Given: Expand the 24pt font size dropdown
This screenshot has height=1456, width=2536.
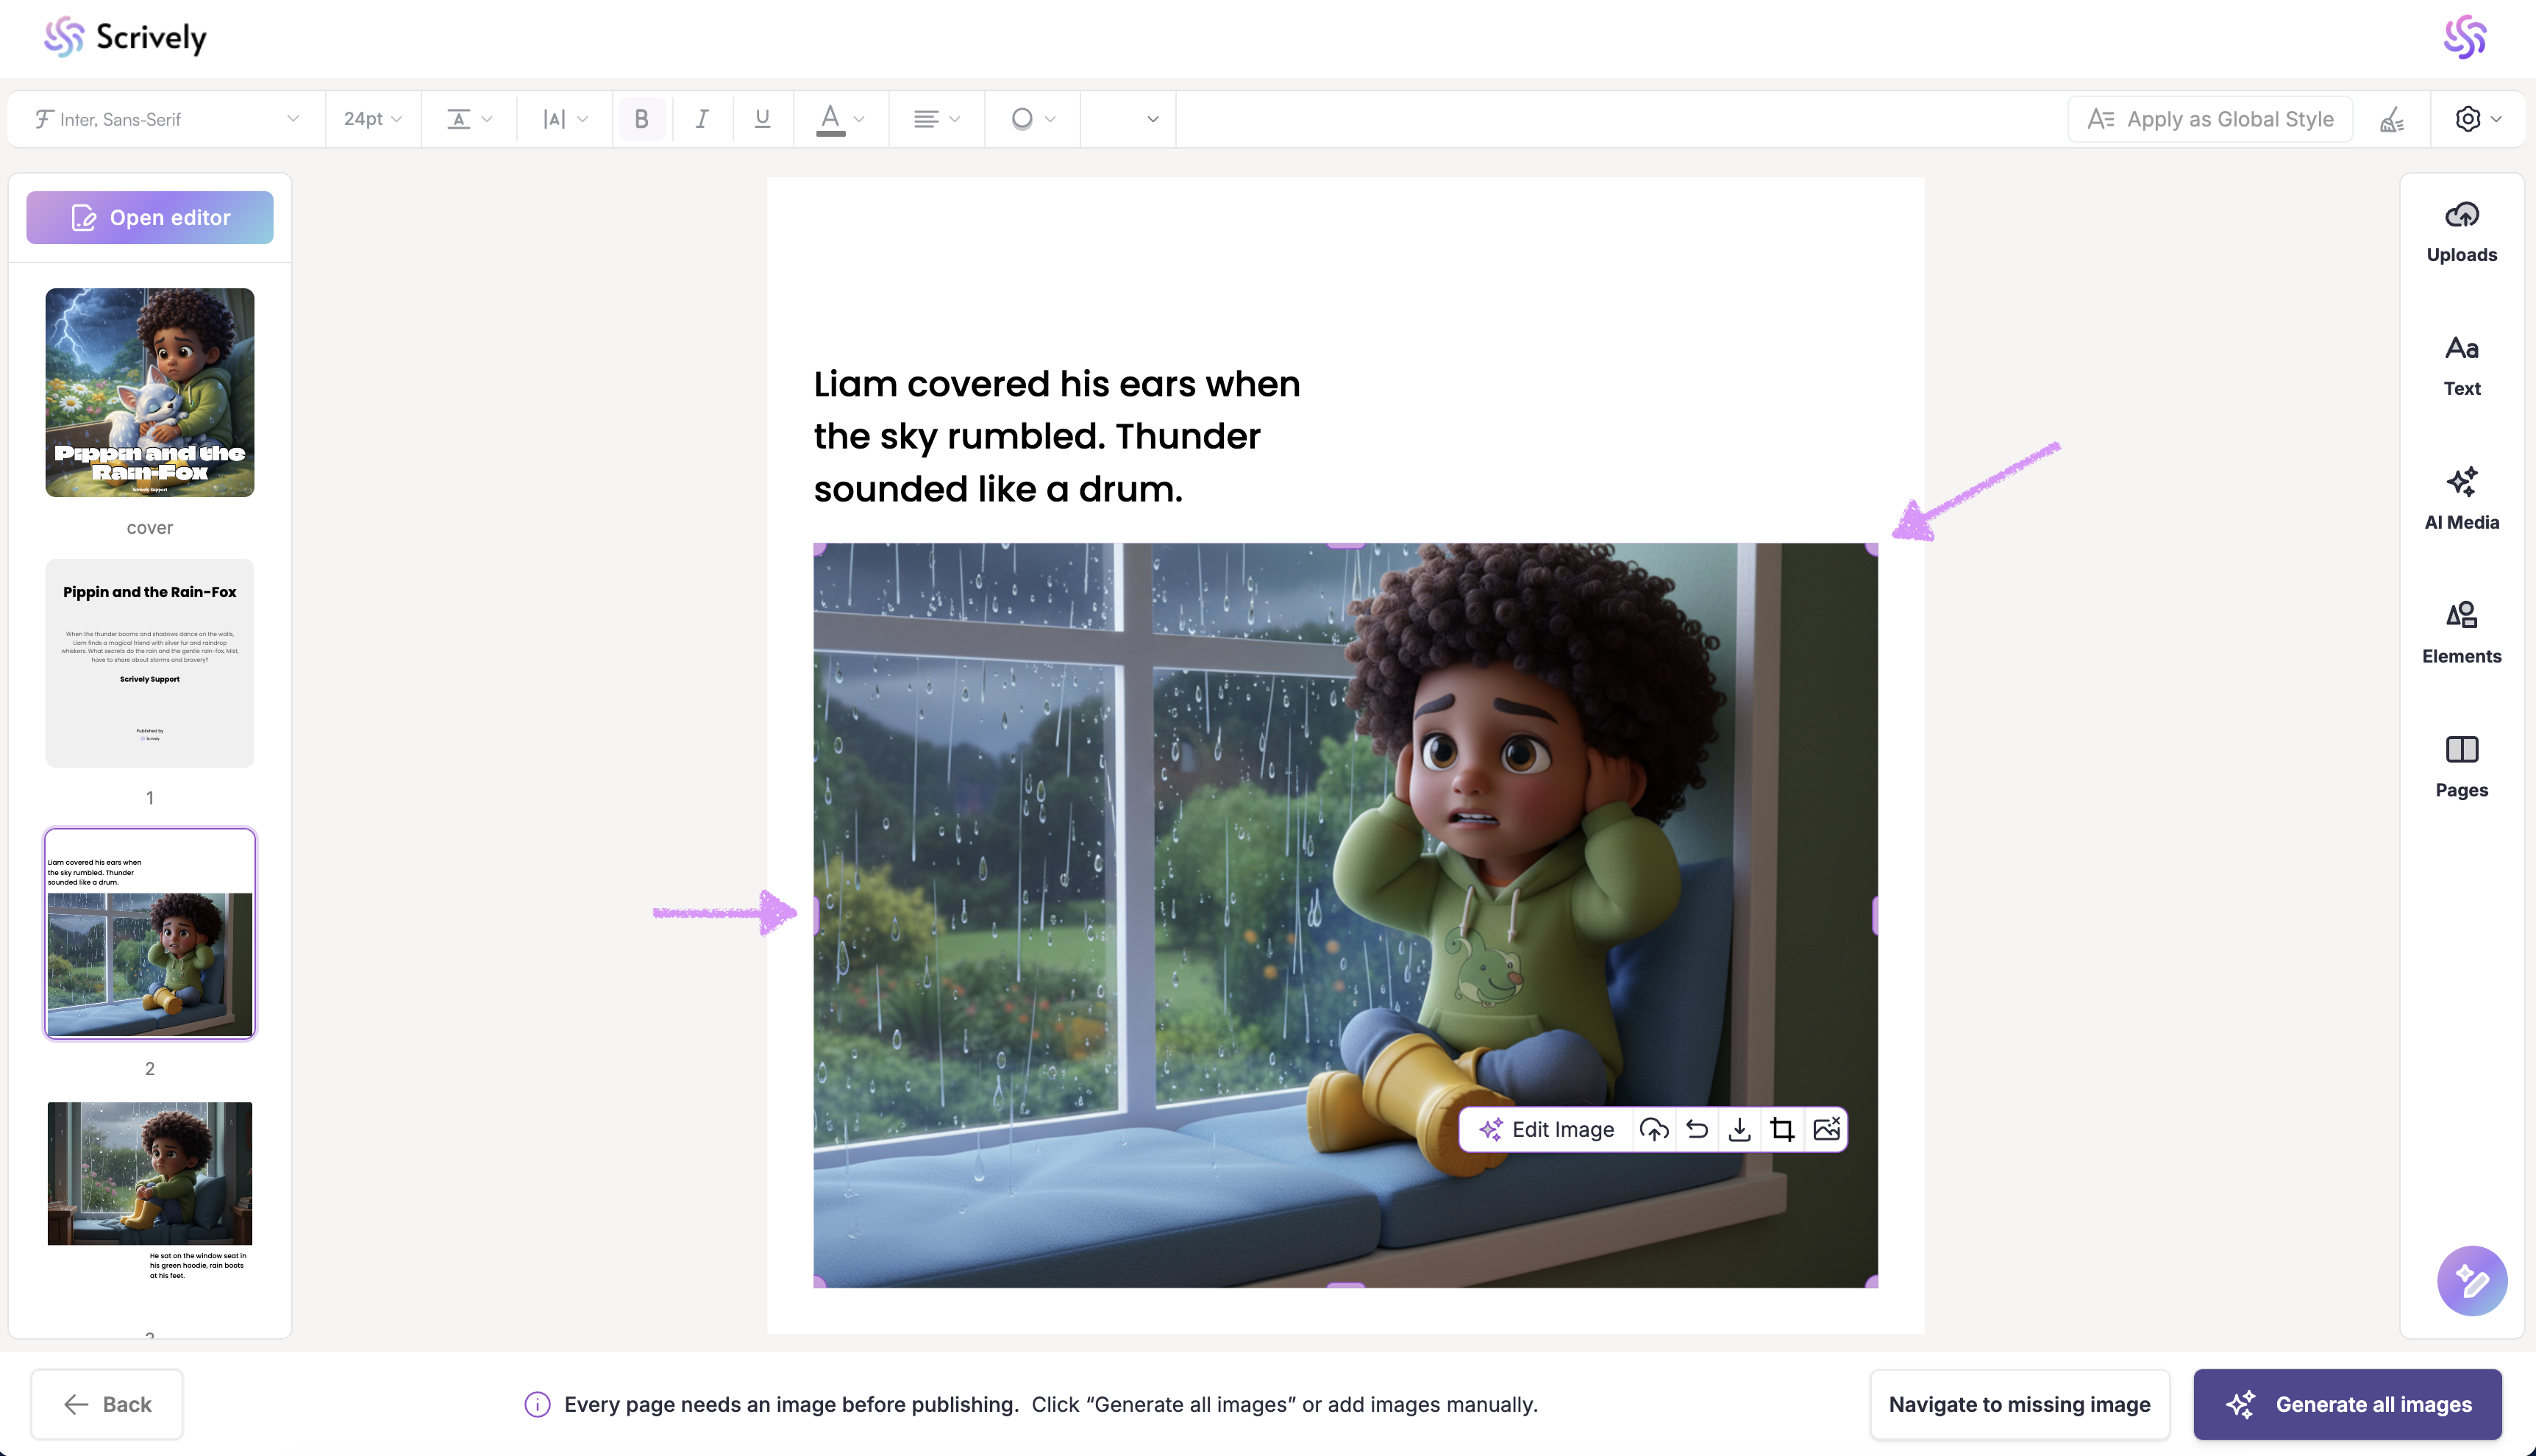Looking at the screenshot, I should [372, 119].
